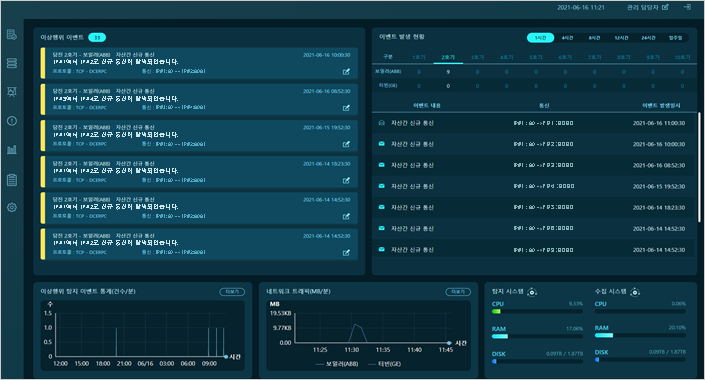The width and height of the screenshot is (705, 380).
Task: Open the presentation board icon in sidebar
Action: 12,92
